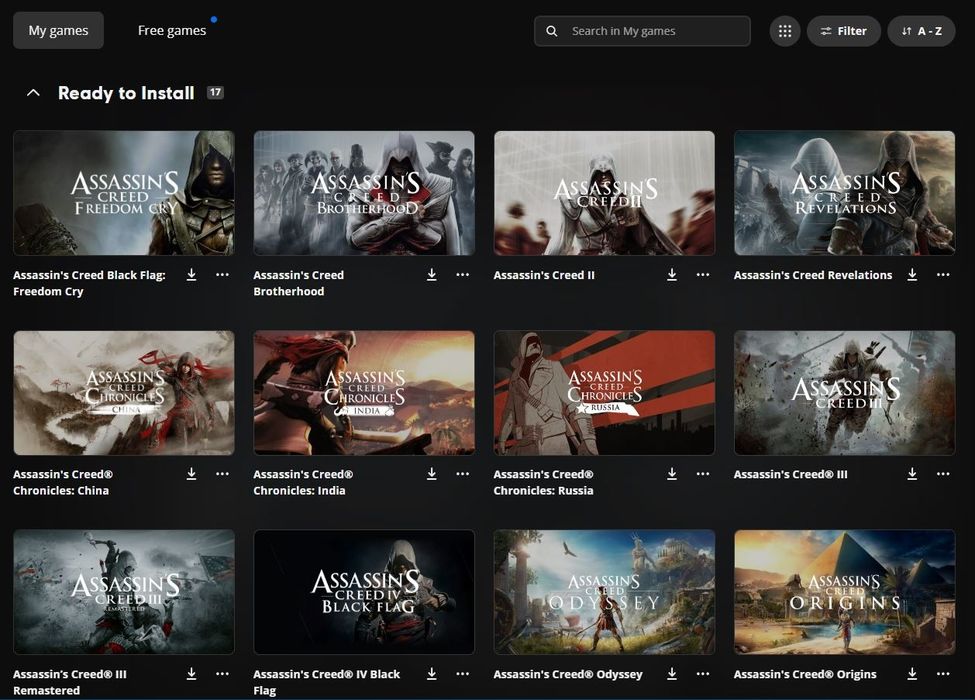The width and height of the screenshot is (975, 700).
Task: Open more options for Brotherhood
Action: (463, 275)
